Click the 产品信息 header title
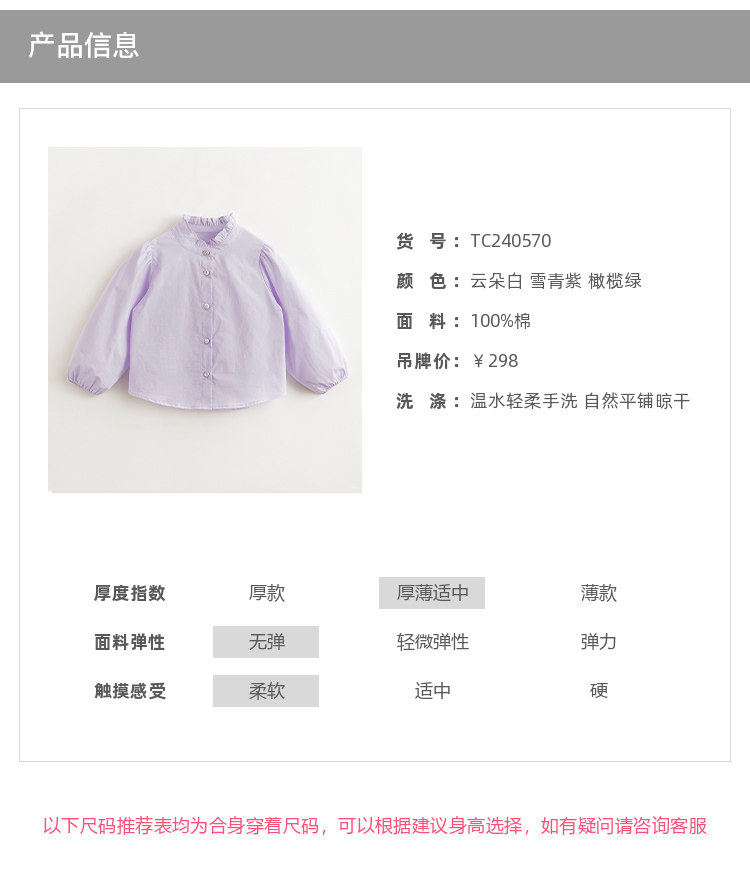Viewport: 750px width, 876px height. tap(84, 45)
